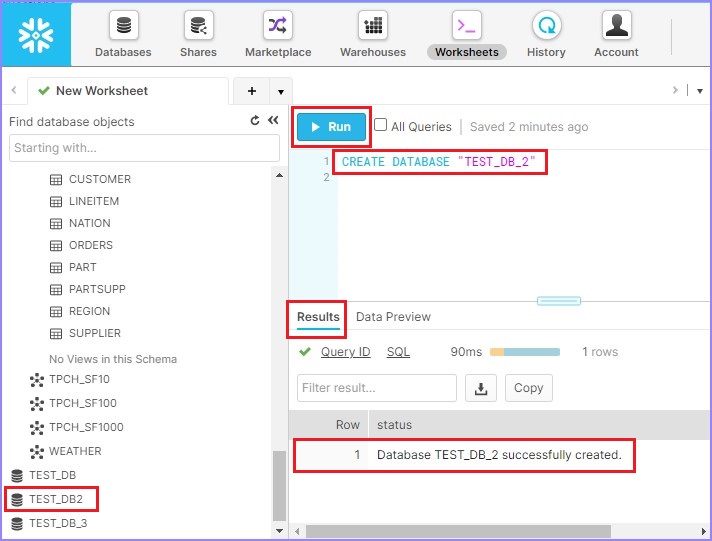Open the new worksheet dropdown arrow

tap(281, 91)
